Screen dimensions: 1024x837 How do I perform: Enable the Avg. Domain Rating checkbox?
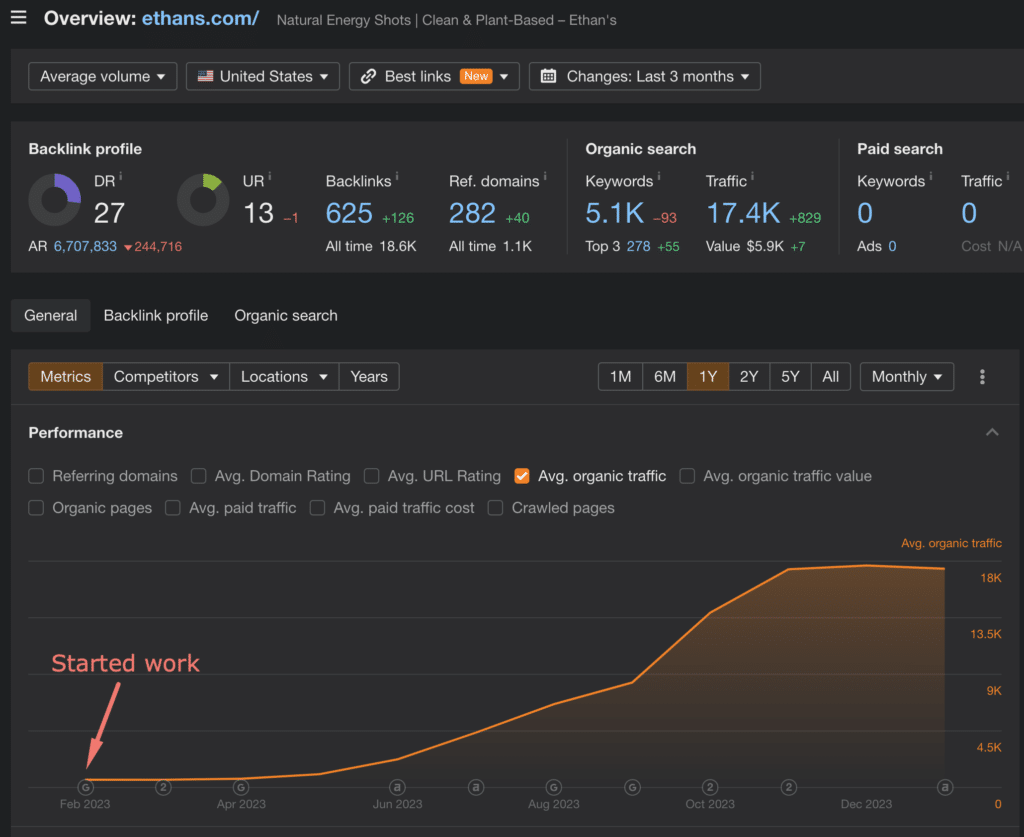pos(199,476)
